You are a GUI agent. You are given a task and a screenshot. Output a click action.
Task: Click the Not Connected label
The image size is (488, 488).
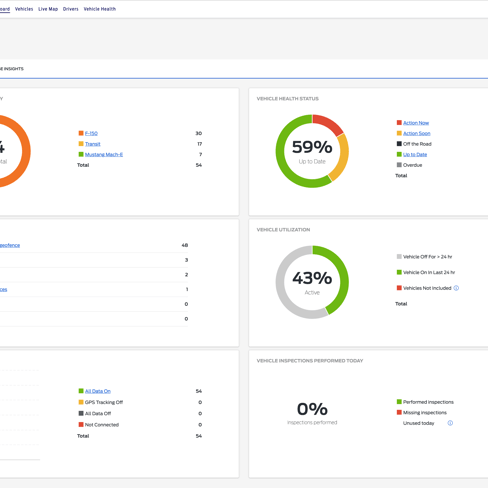(x=102, y=425)
